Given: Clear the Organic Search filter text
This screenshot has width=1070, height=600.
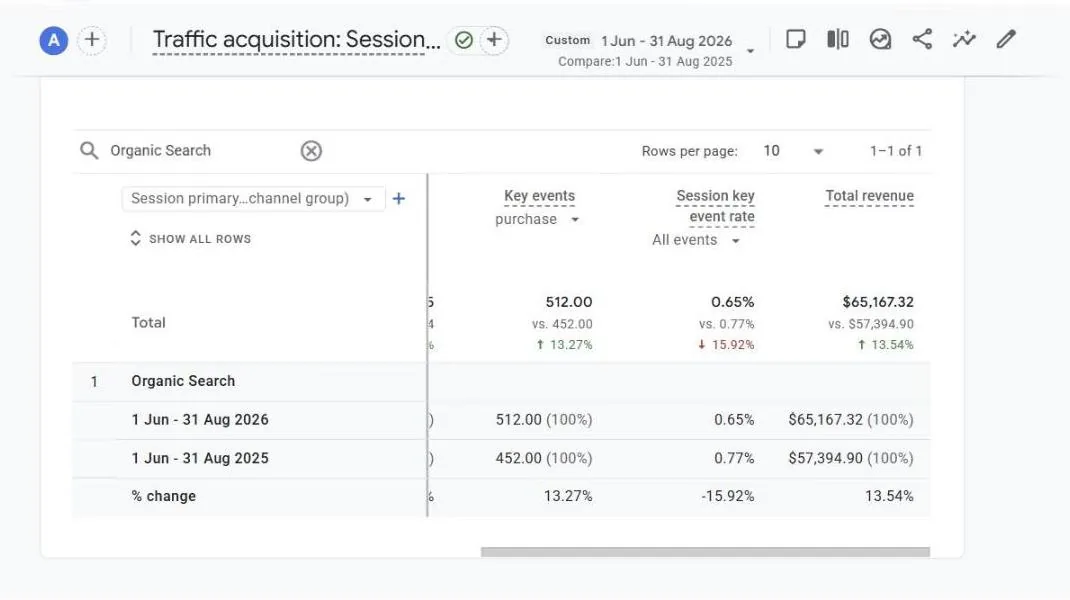Looking at the screenshot, I should 311,151.
